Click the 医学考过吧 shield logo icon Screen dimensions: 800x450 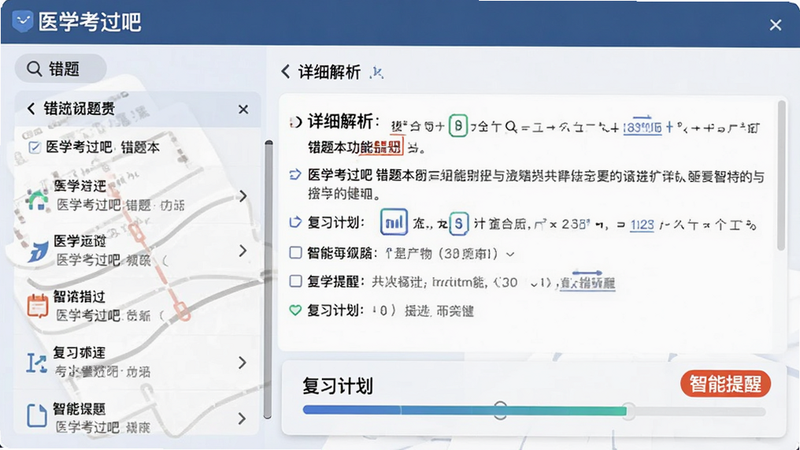22,21
